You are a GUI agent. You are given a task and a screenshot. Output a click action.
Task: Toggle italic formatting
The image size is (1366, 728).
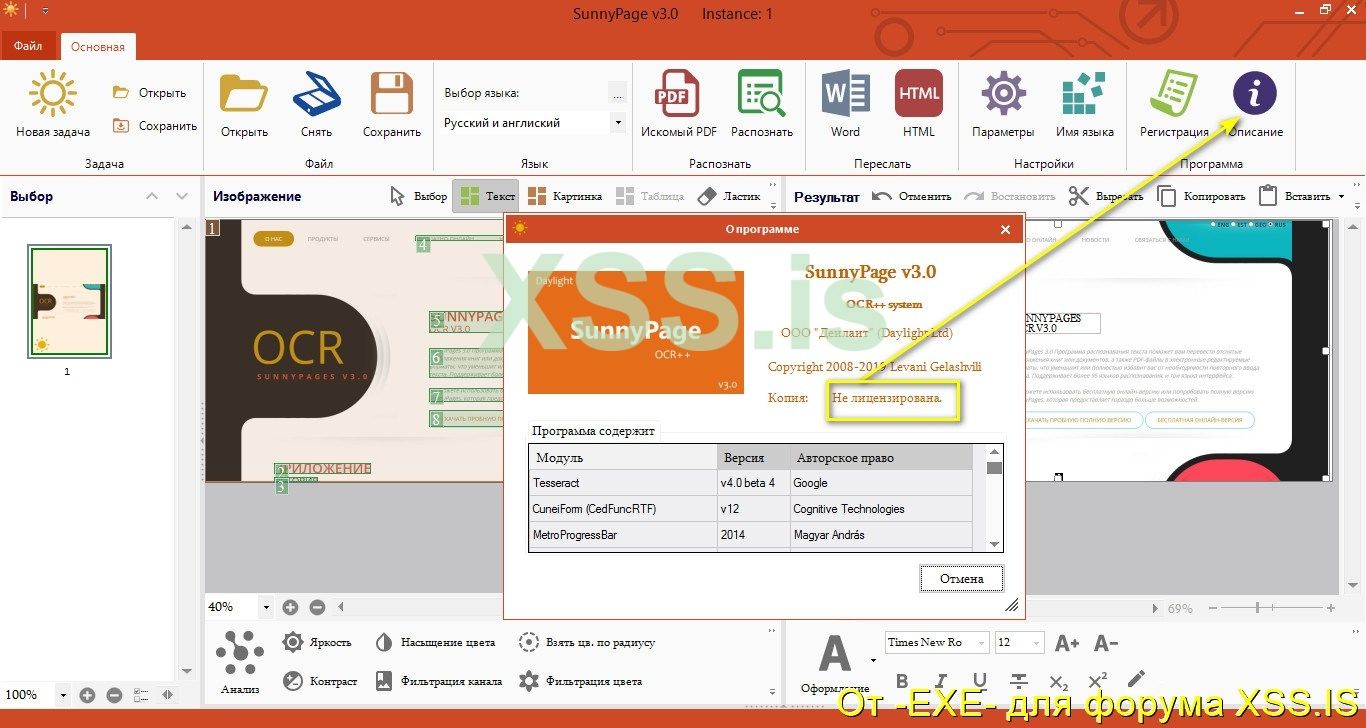pos(941,682)
